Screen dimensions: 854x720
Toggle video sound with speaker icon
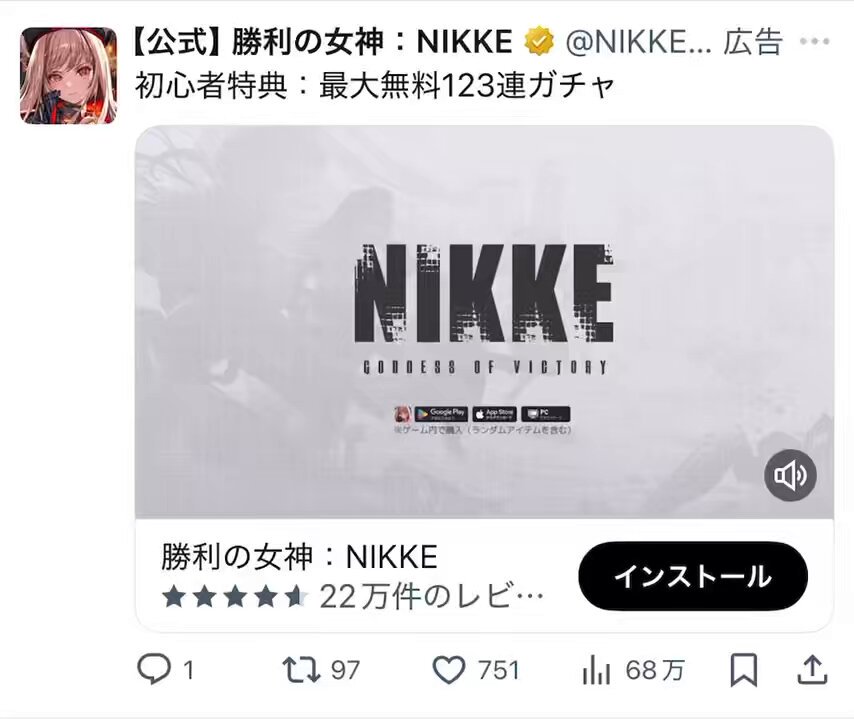click(790, 475)
